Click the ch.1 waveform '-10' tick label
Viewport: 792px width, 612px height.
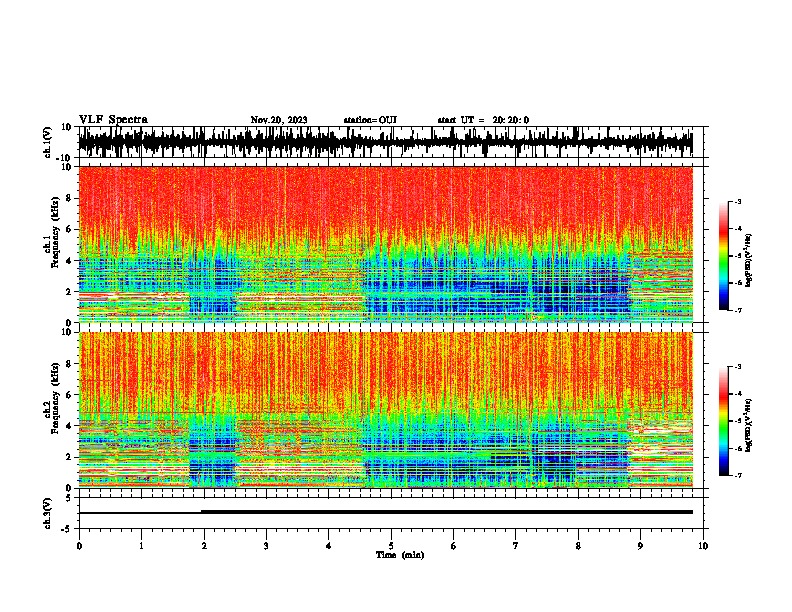(x=65, y=158)
